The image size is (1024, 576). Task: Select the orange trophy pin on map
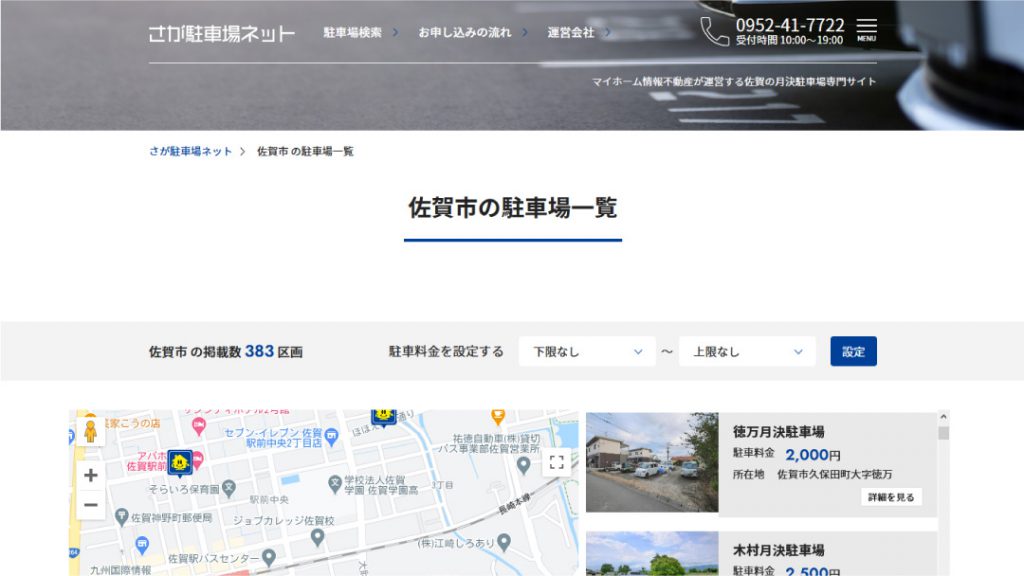[x=498, y=416]
